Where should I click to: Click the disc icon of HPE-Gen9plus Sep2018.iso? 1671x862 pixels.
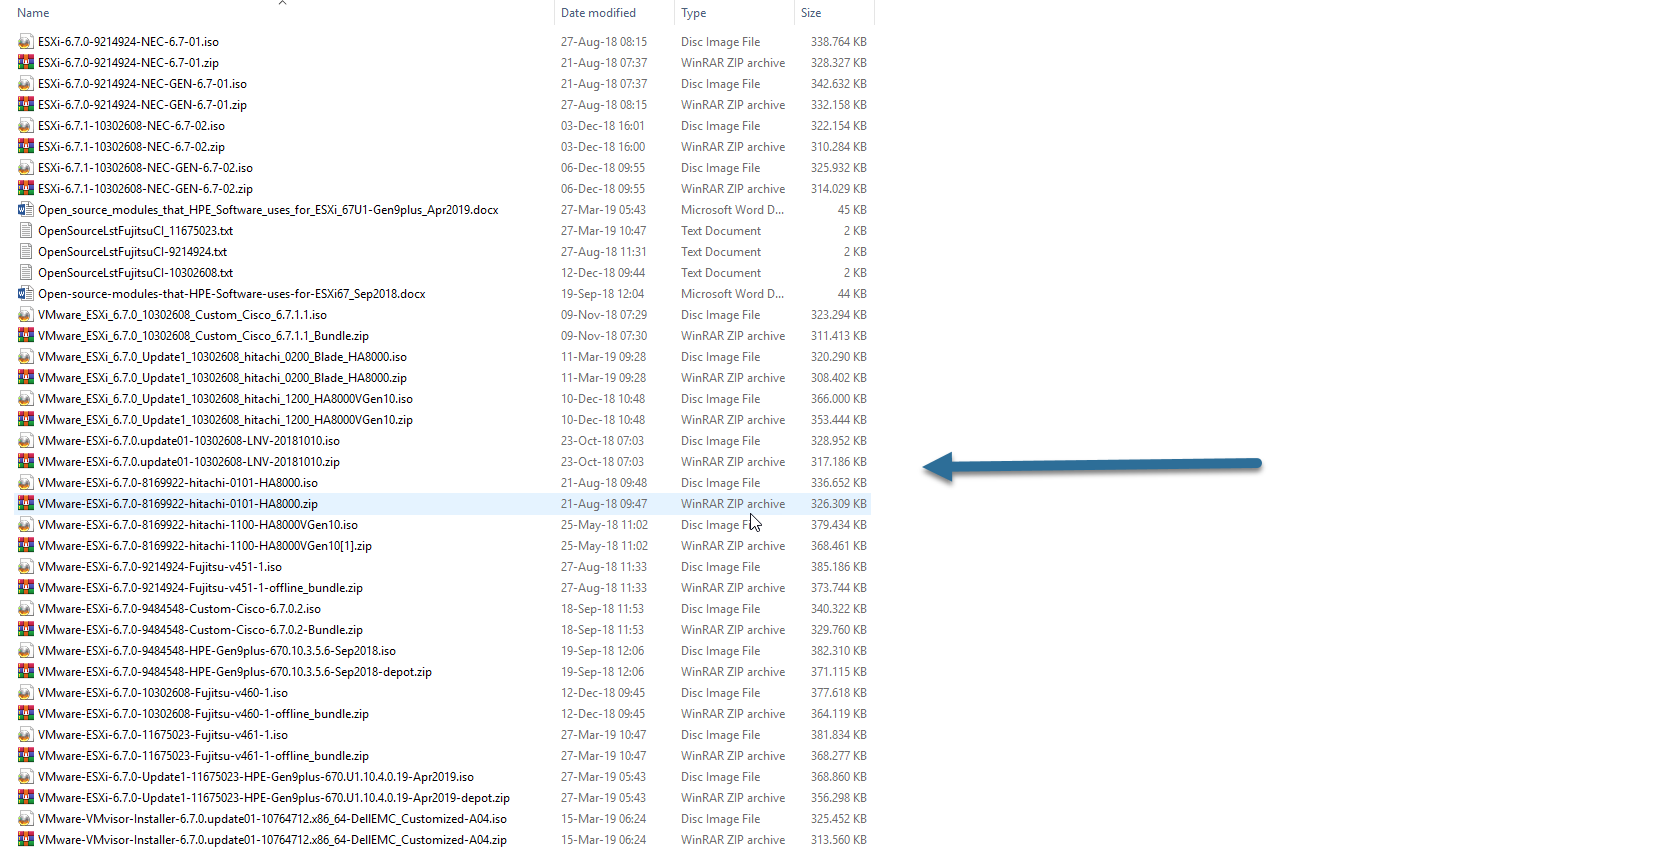(26, 651)
